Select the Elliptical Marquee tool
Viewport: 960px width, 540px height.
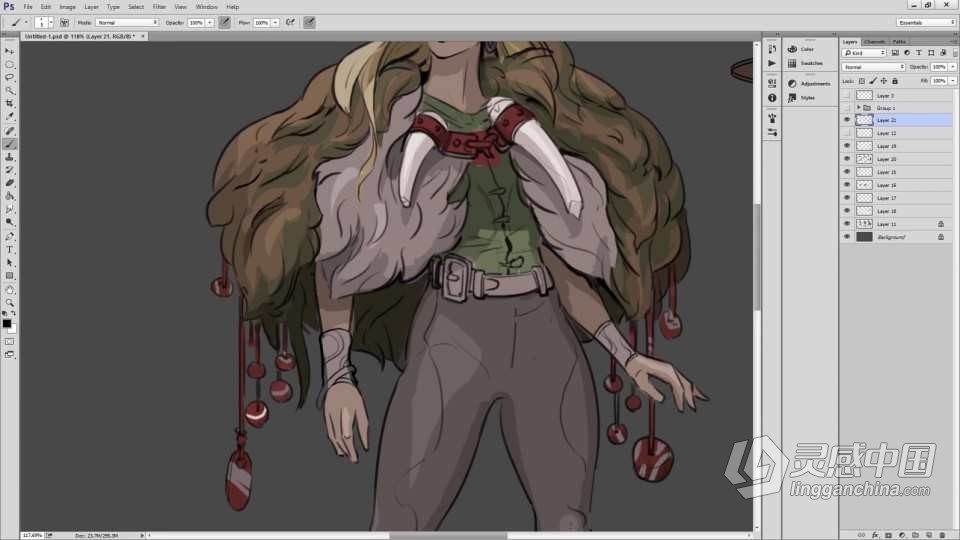point(9,64)
